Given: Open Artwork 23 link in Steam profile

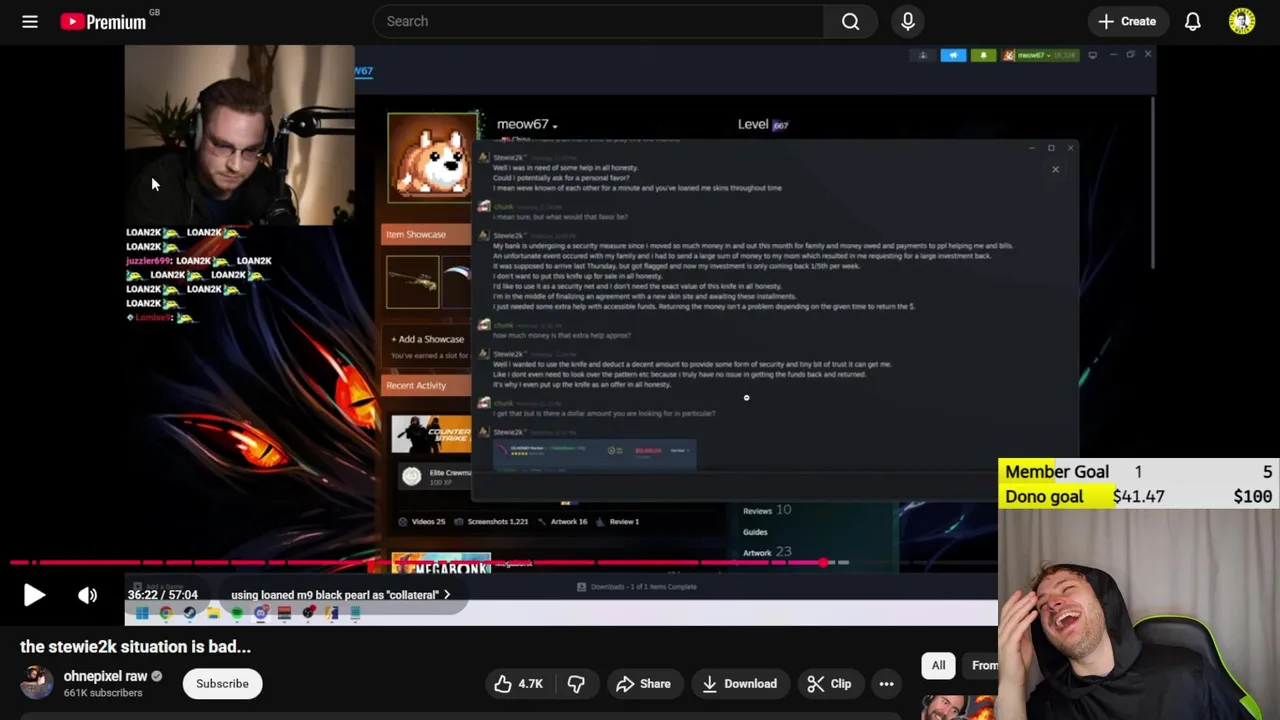Looking at the screenshot, I should 767,552.
